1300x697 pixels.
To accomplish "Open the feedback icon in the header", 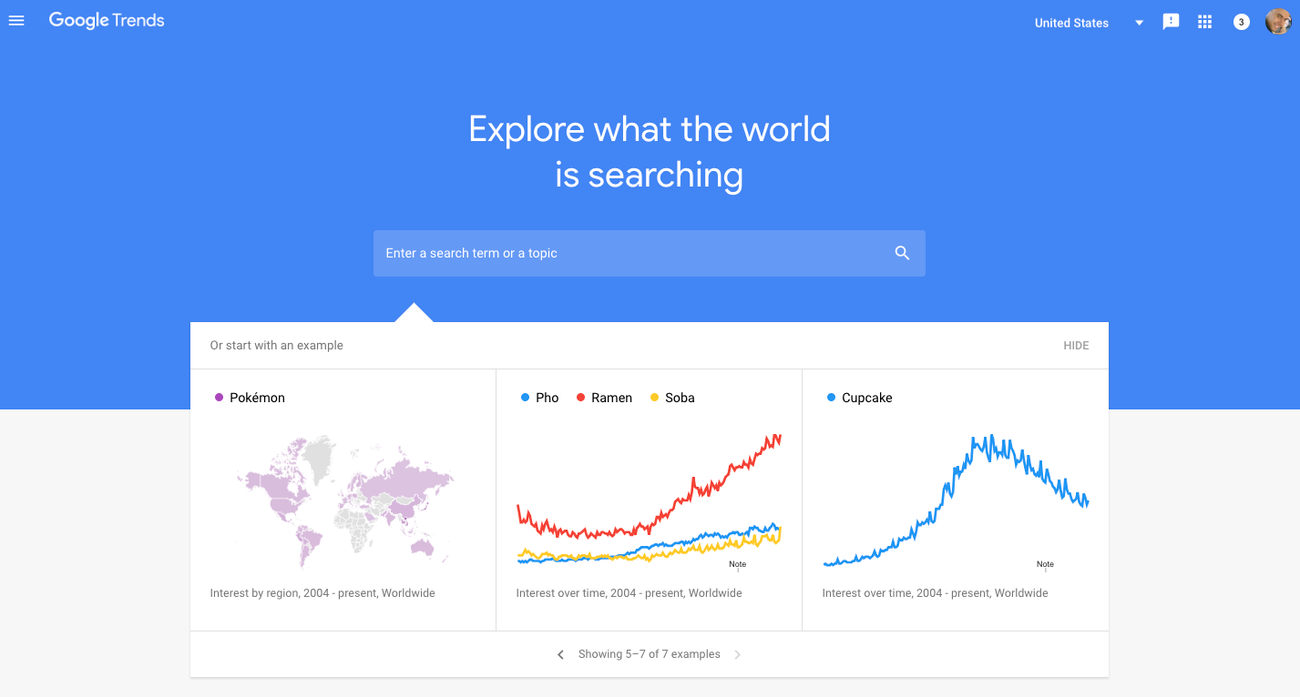I will point(1170,21).
